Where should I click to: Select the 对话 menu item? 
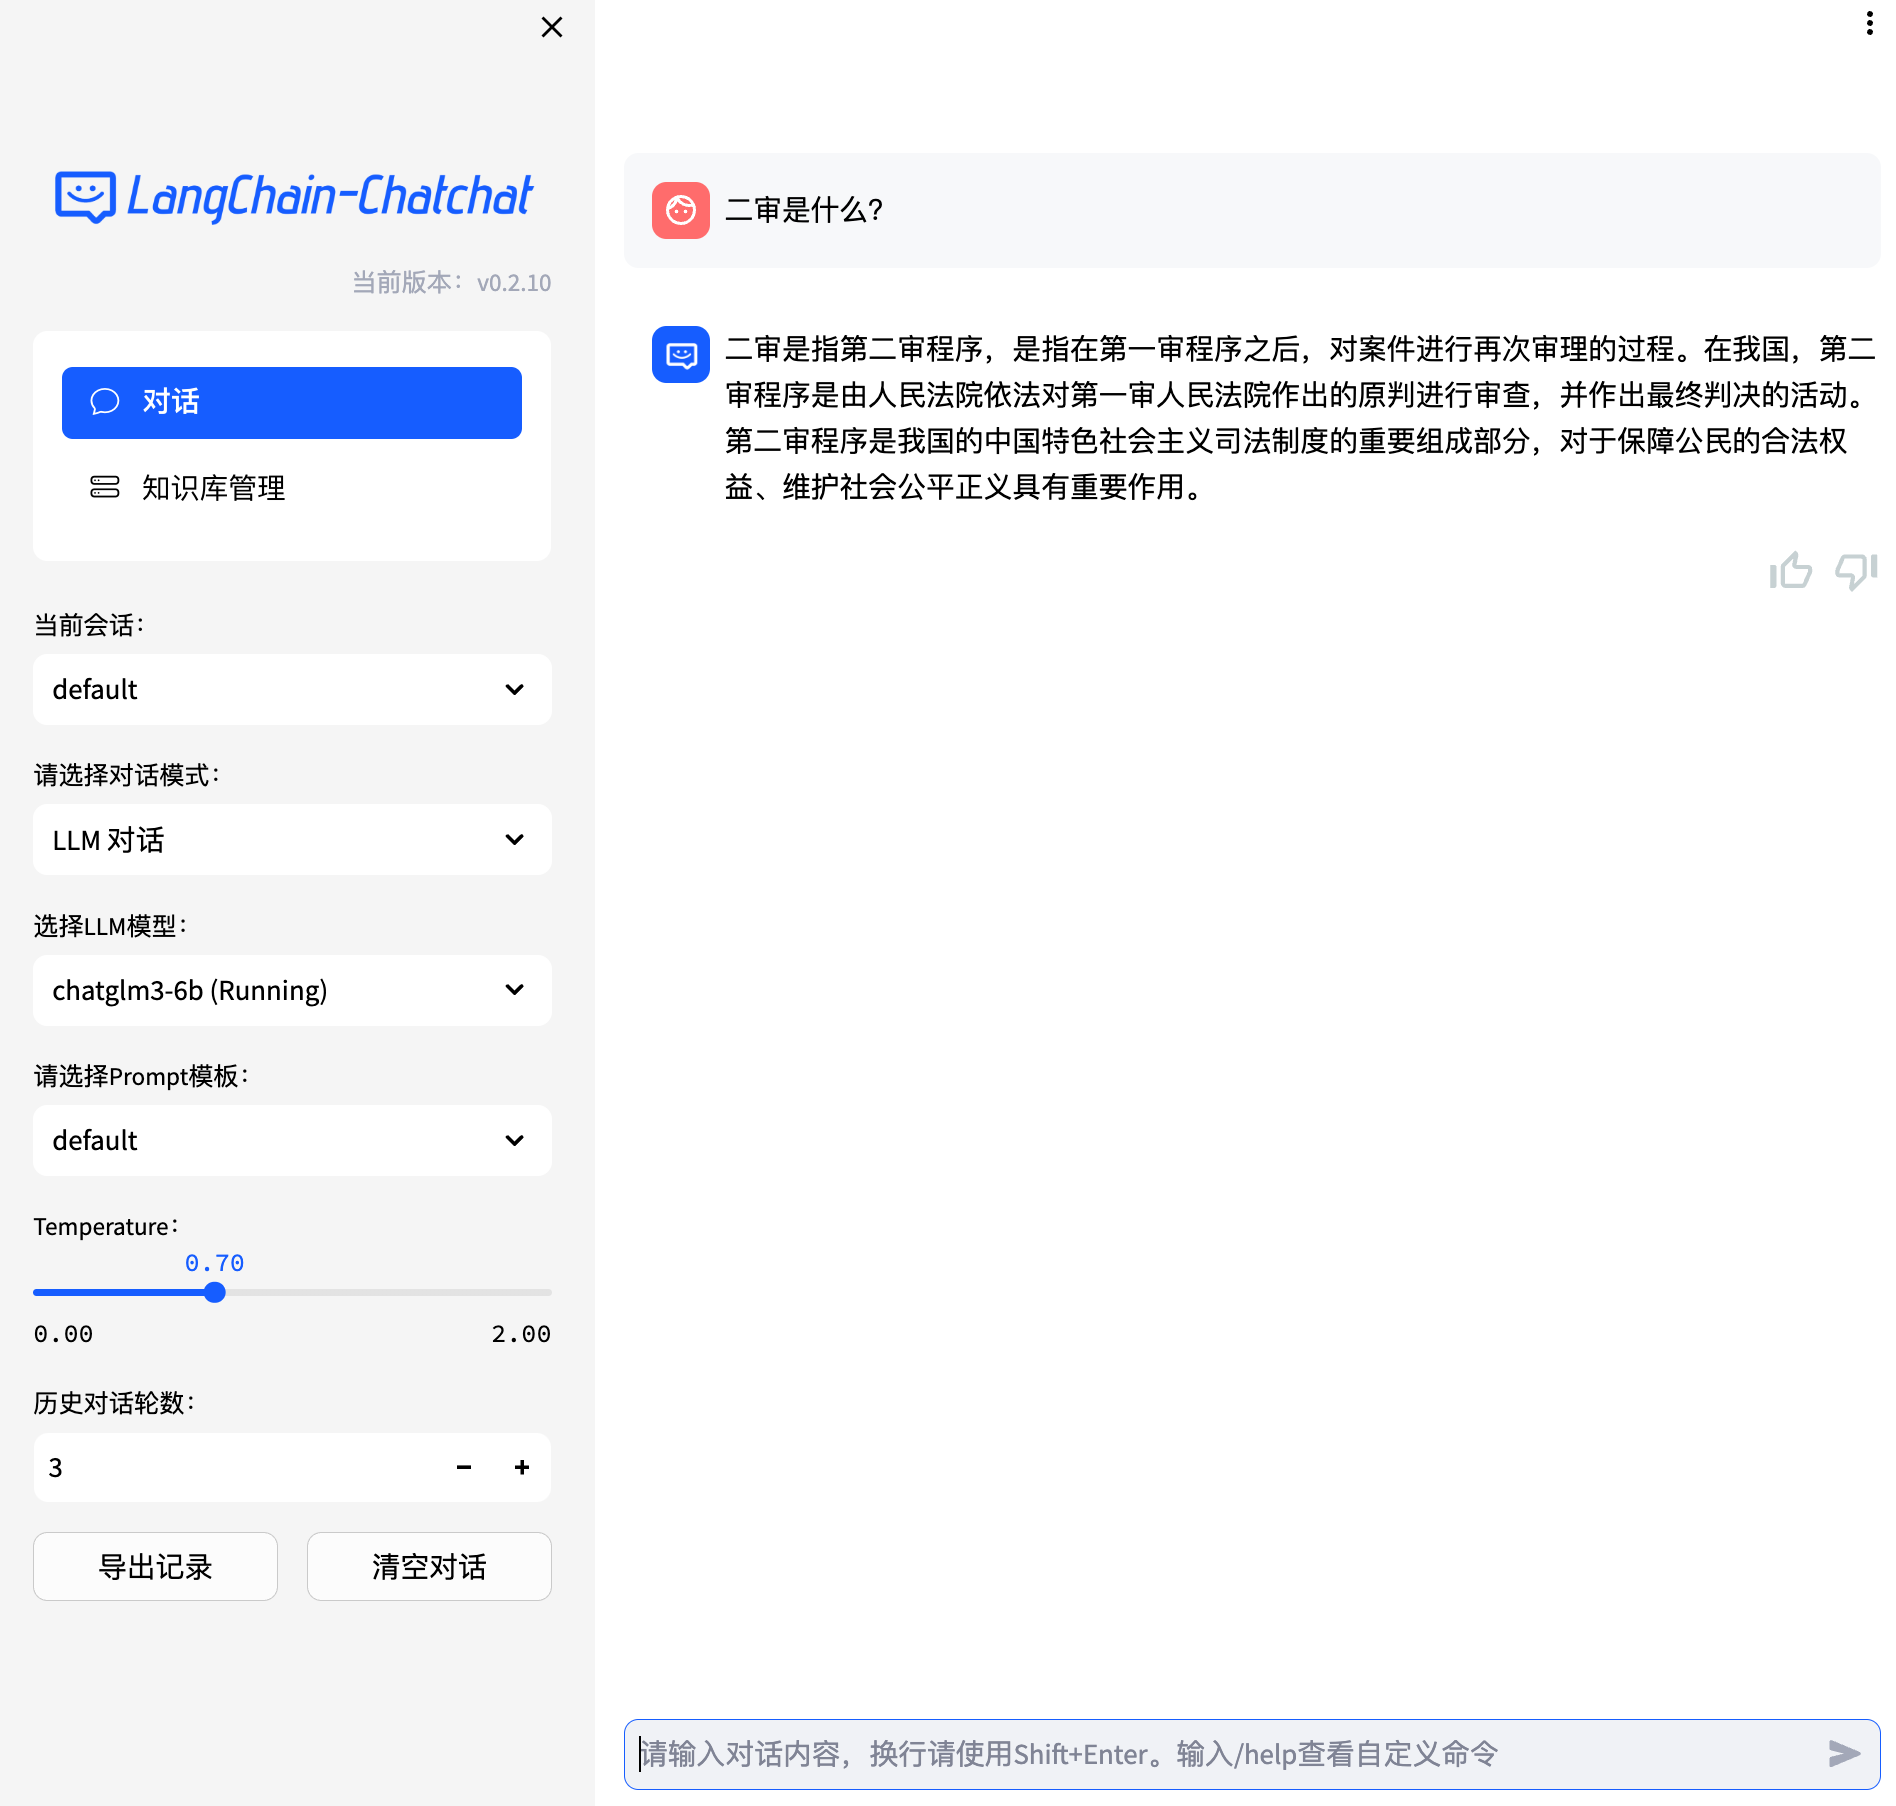pos(292,402)
